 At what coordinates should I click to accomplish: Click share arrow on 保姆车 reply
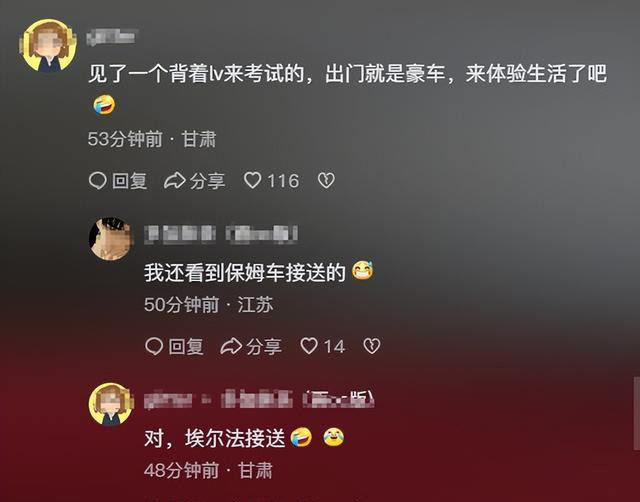[x=231, y=346]
